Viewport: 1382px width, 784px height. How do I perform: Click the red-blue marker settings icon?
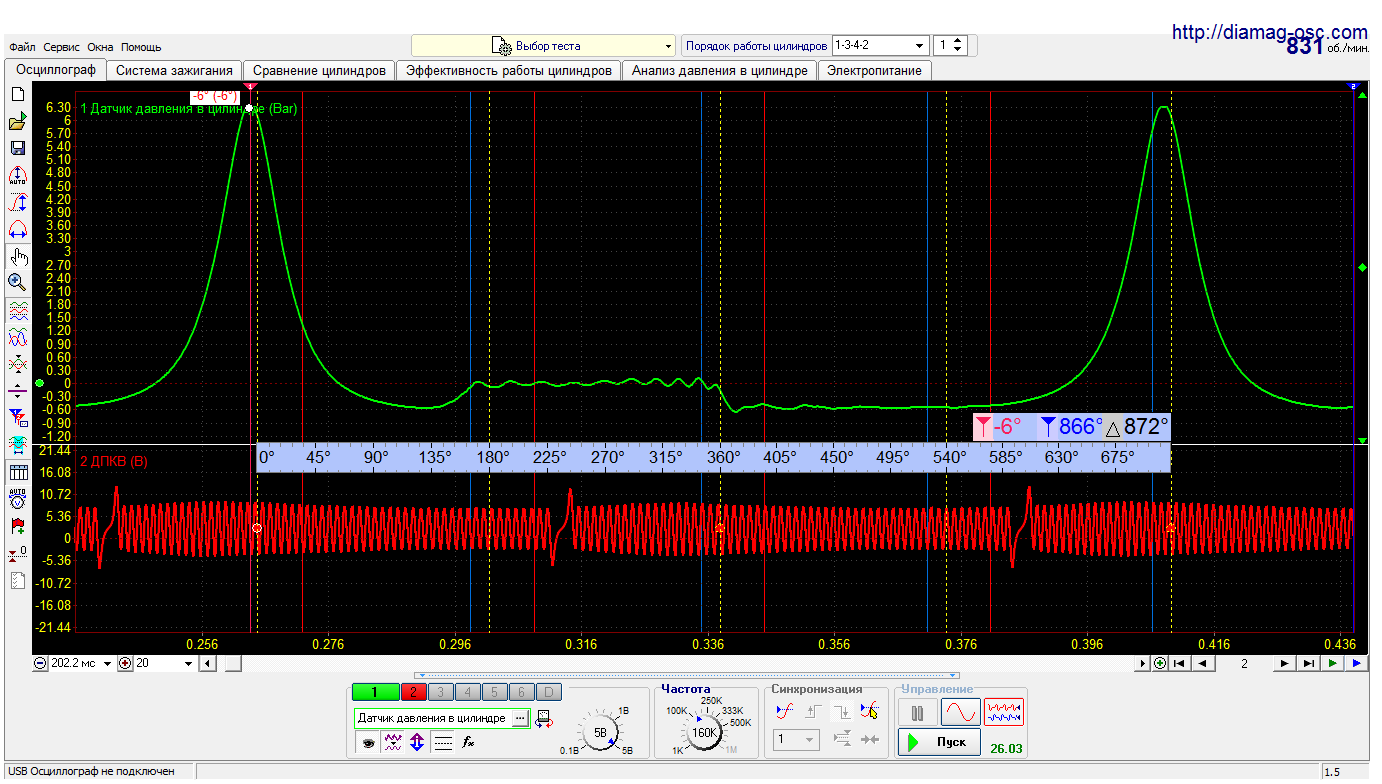point(17,417)
